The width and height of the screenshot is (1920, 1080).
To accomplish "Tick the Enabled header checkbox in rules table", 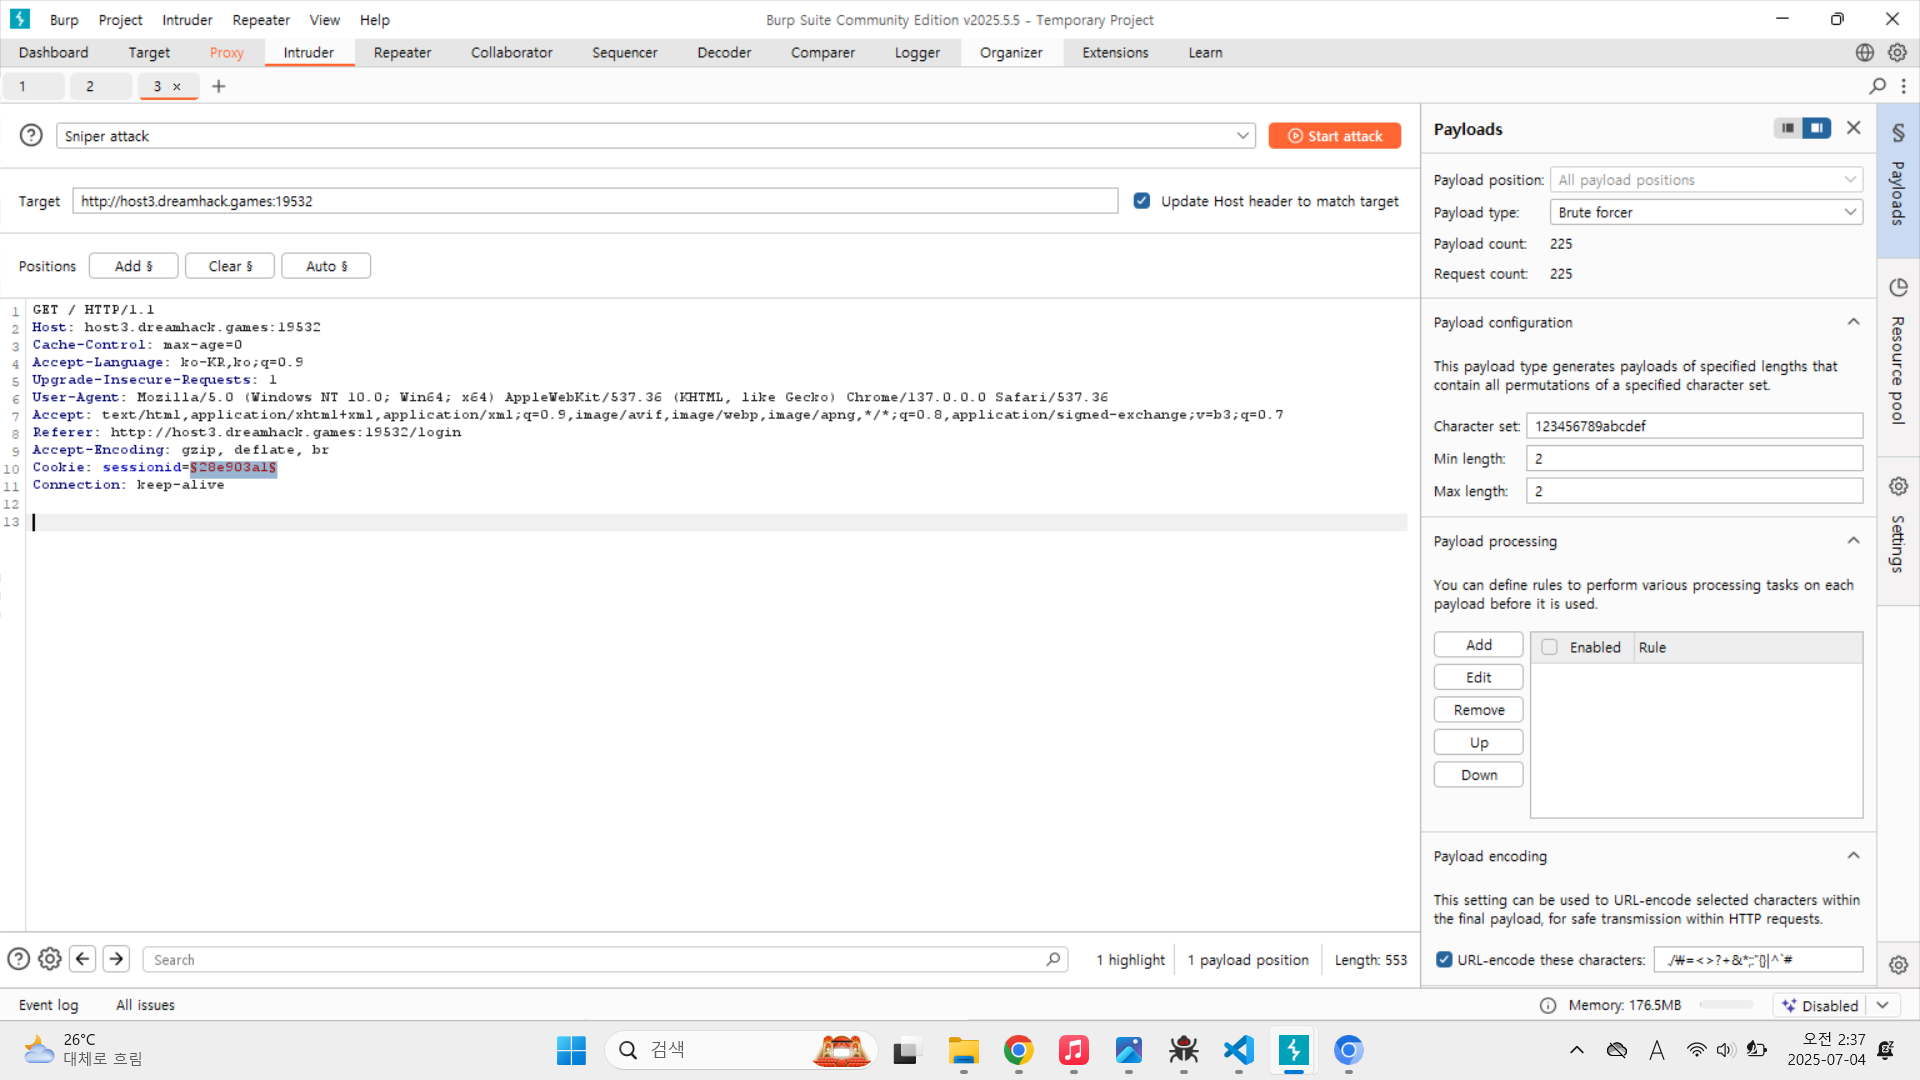I will 1549,647.
